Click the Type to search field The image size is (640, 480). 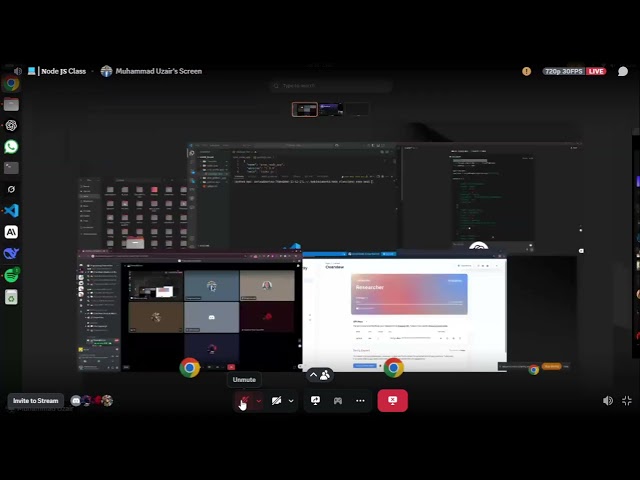331,86
